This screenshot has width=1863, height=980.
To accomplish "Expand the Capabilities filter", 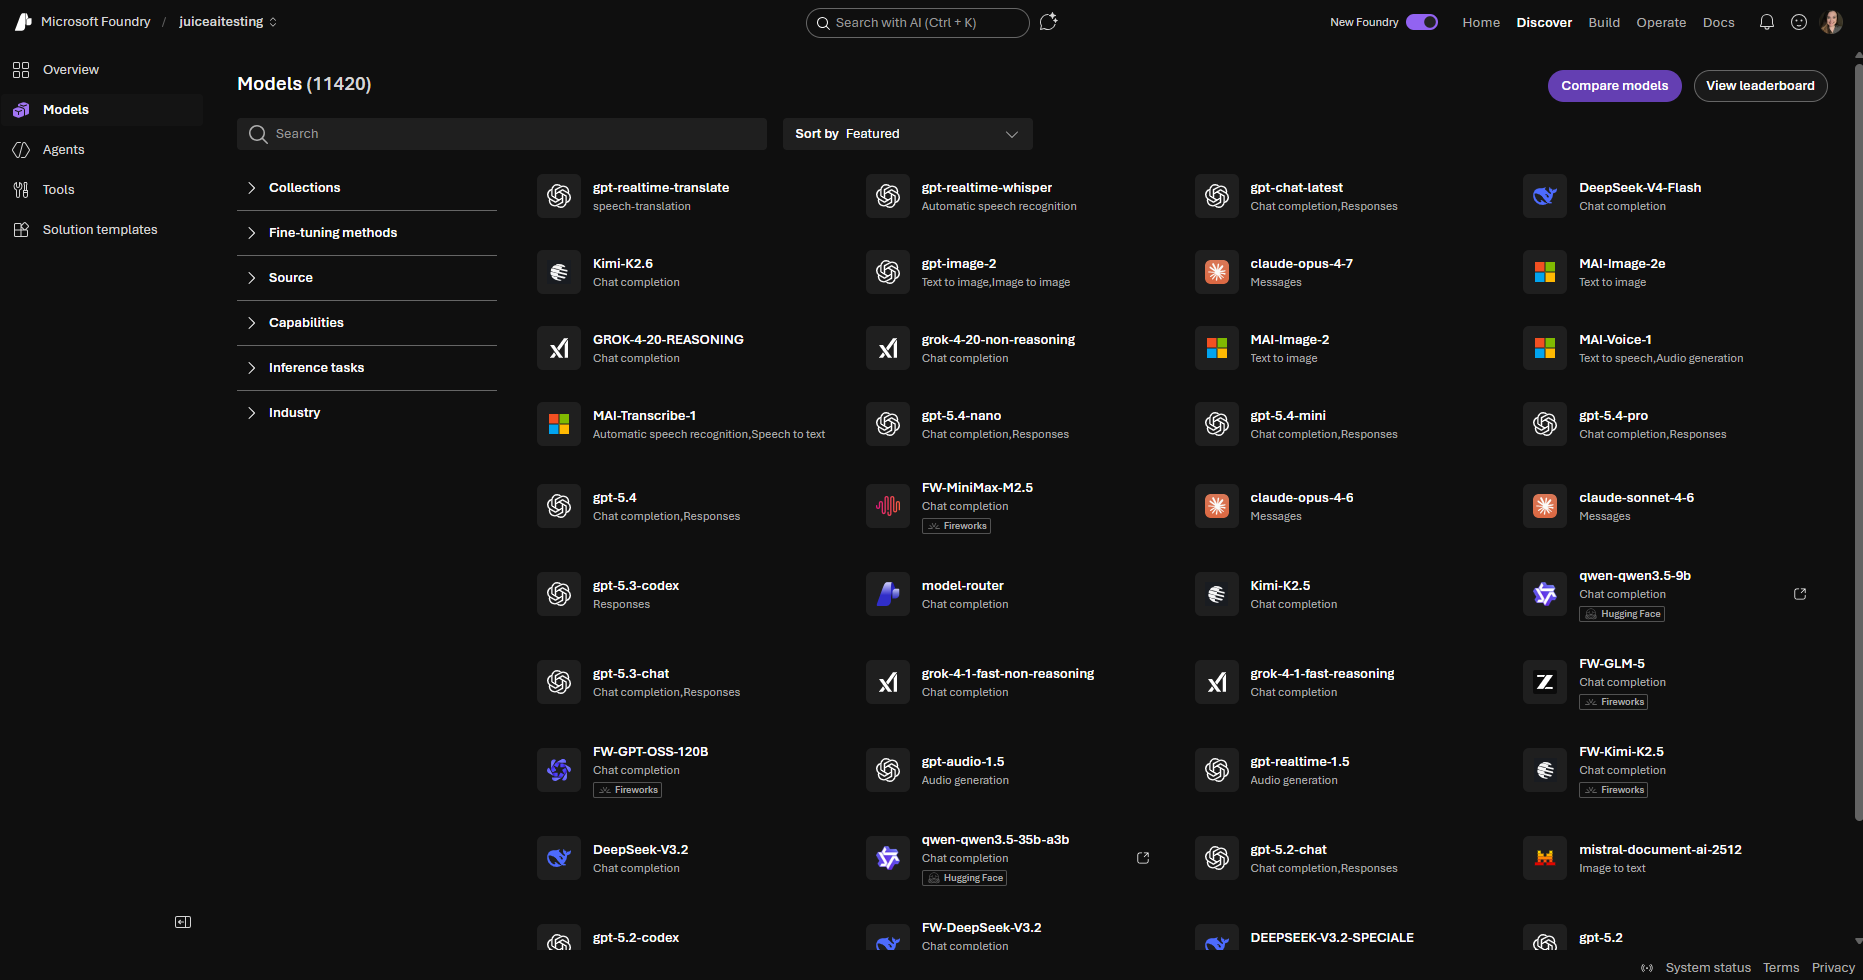I will coord(367,323).
